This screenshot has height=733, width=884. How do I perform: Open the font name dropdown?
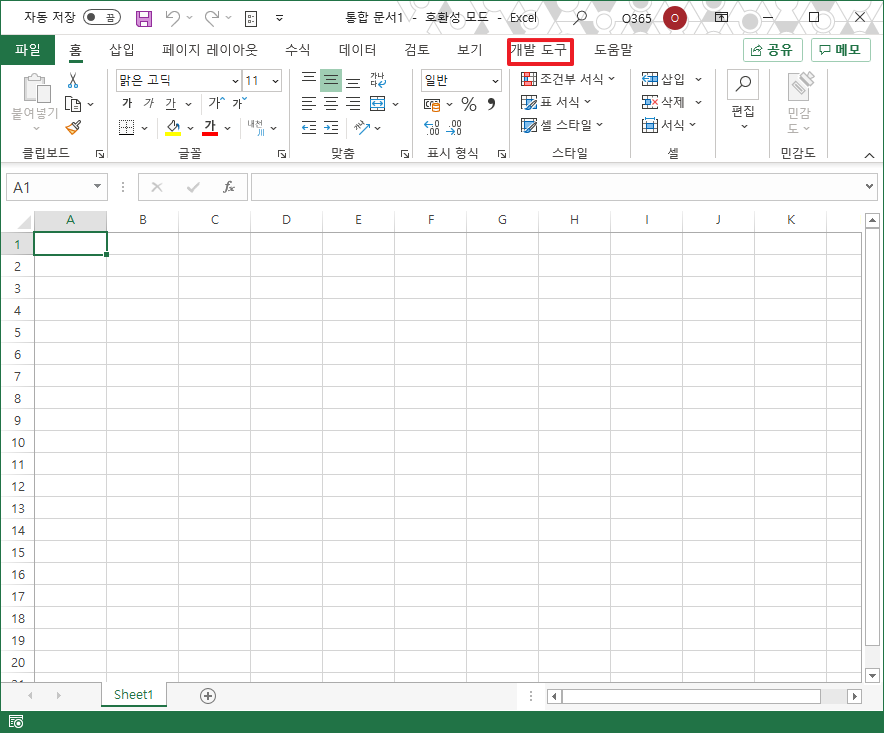235,81
